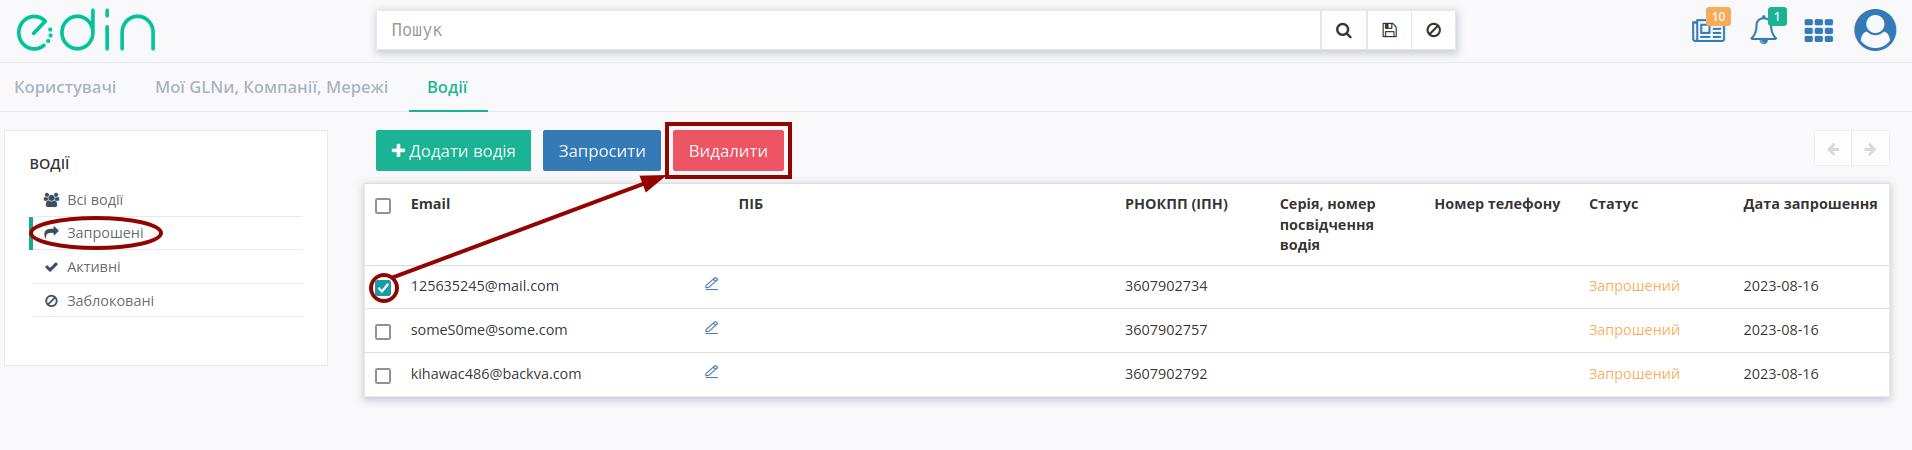1912x450 pixels.
Task: Check the someS0me@some.com row checkbox
Action: pyautogui.click(x=383, y=332)
